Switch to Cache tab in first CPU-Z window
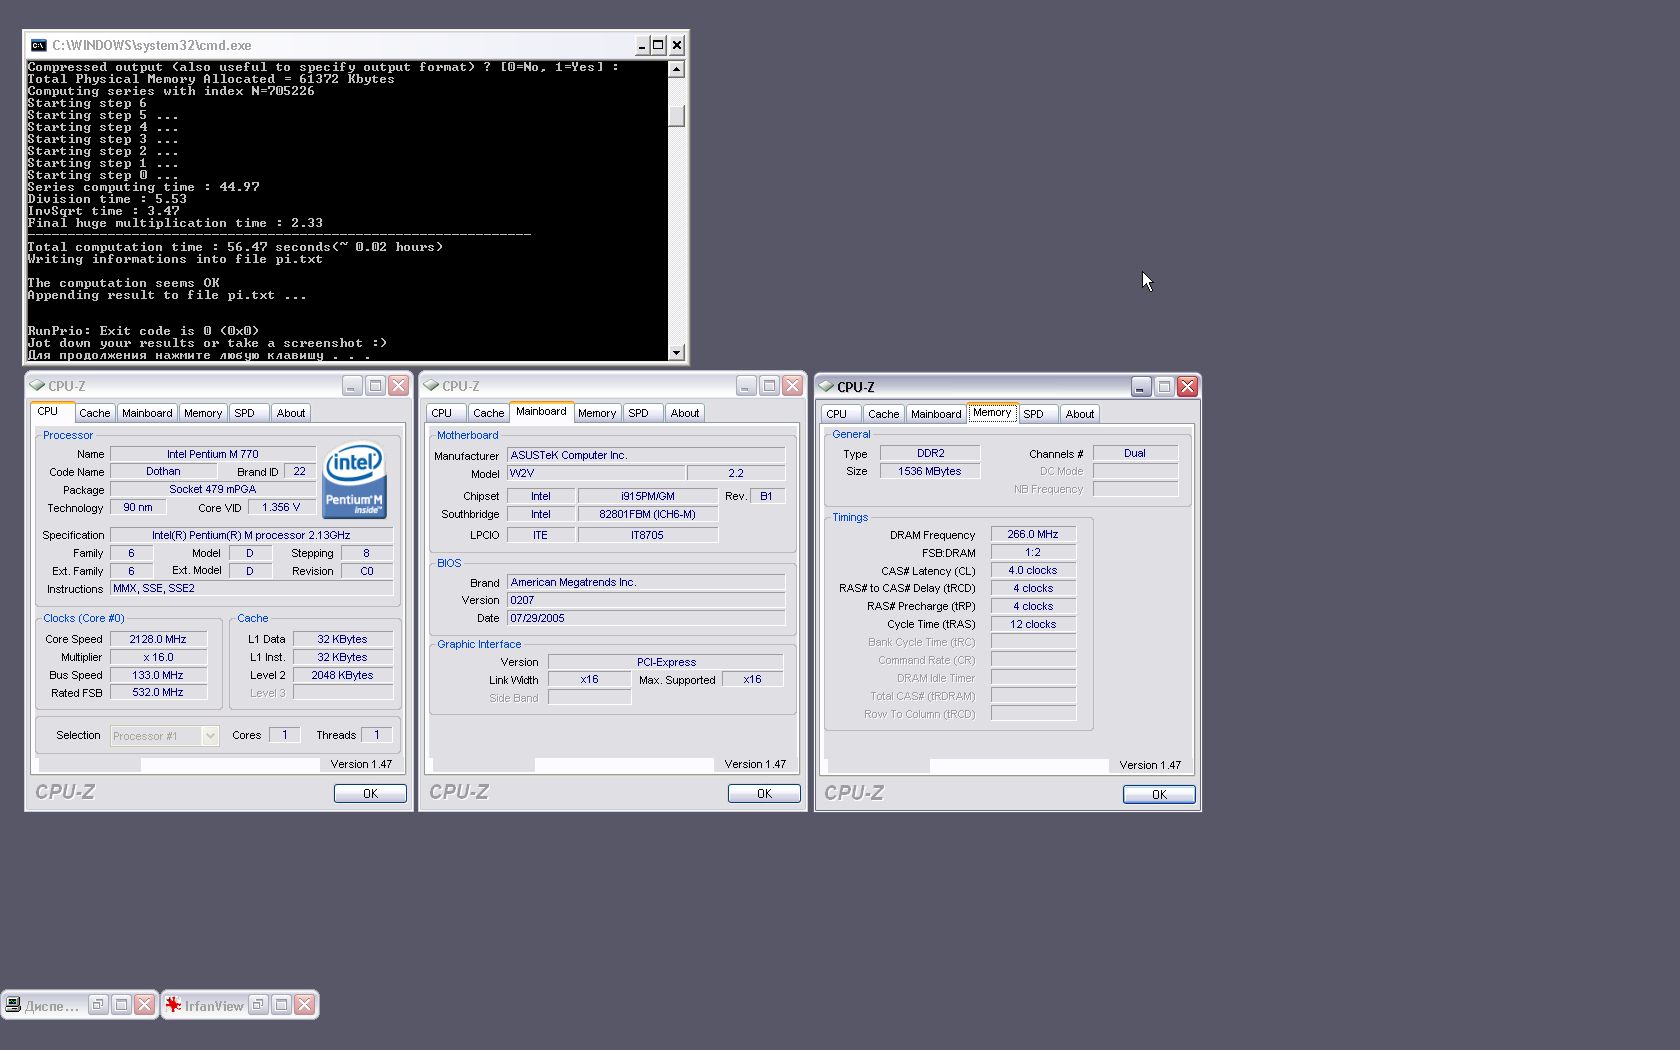 pos(95,413)
